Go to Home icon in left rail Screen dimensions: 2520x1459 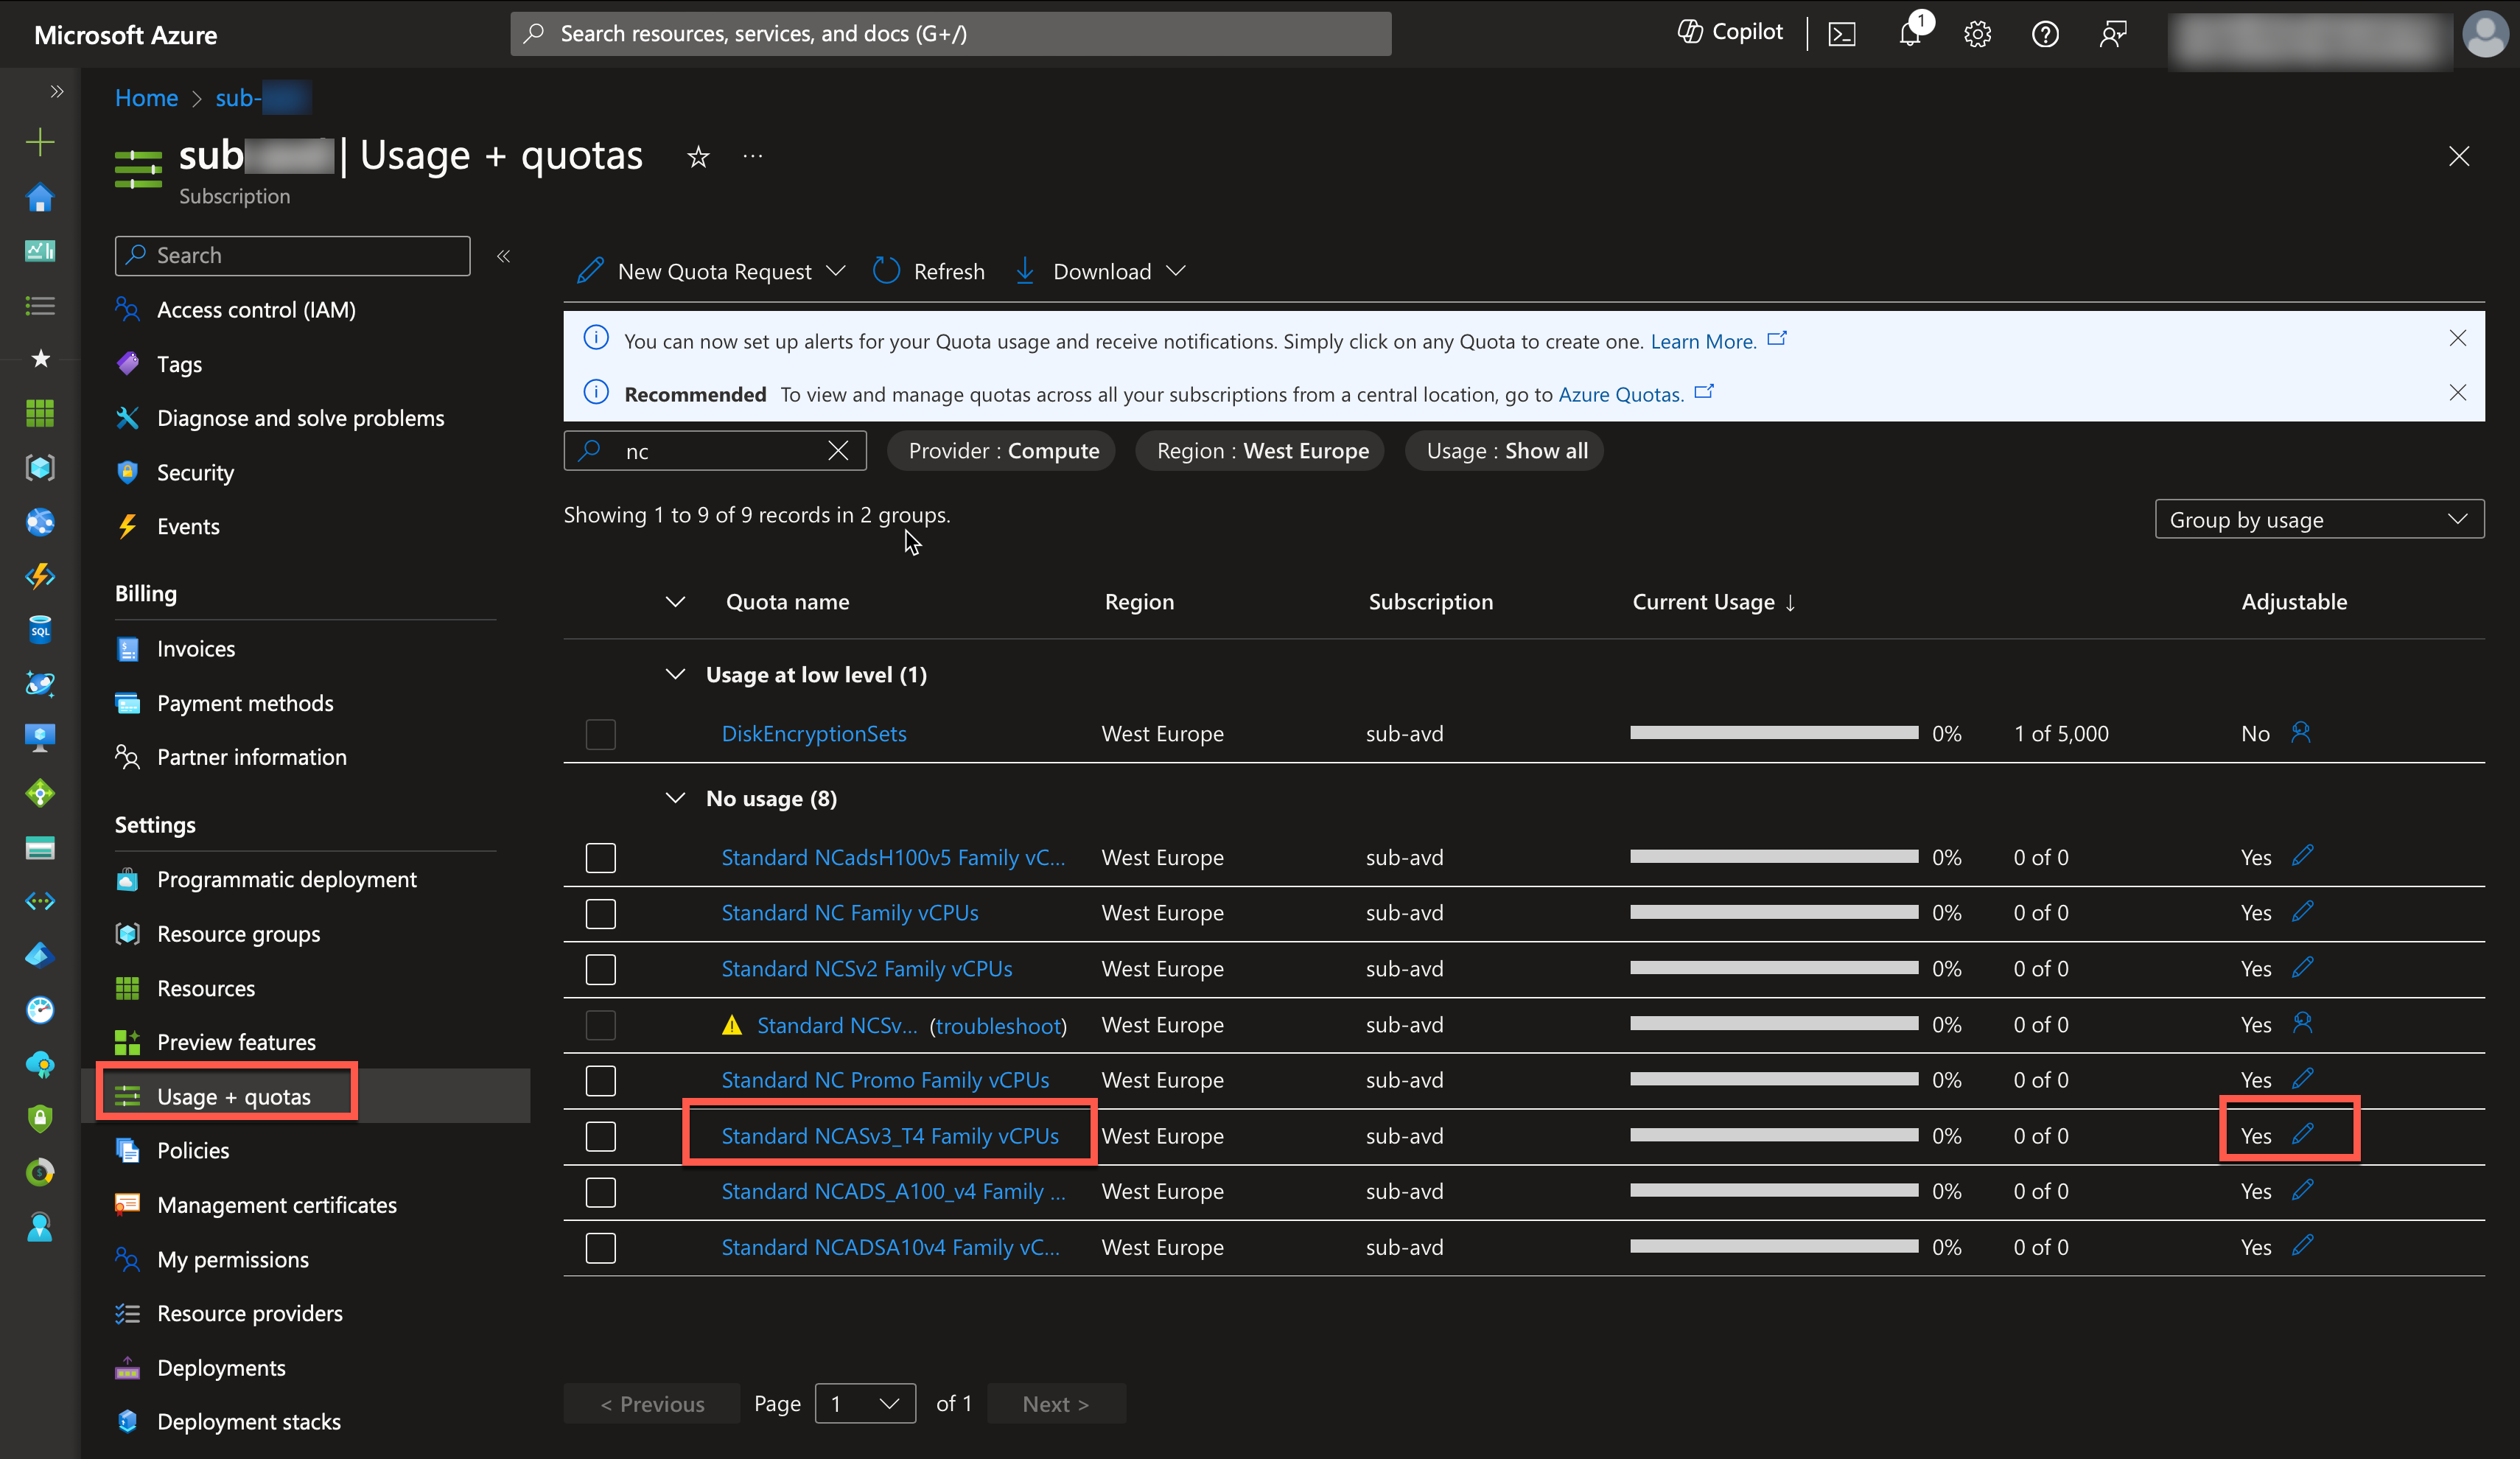click(x=40, y=197)
